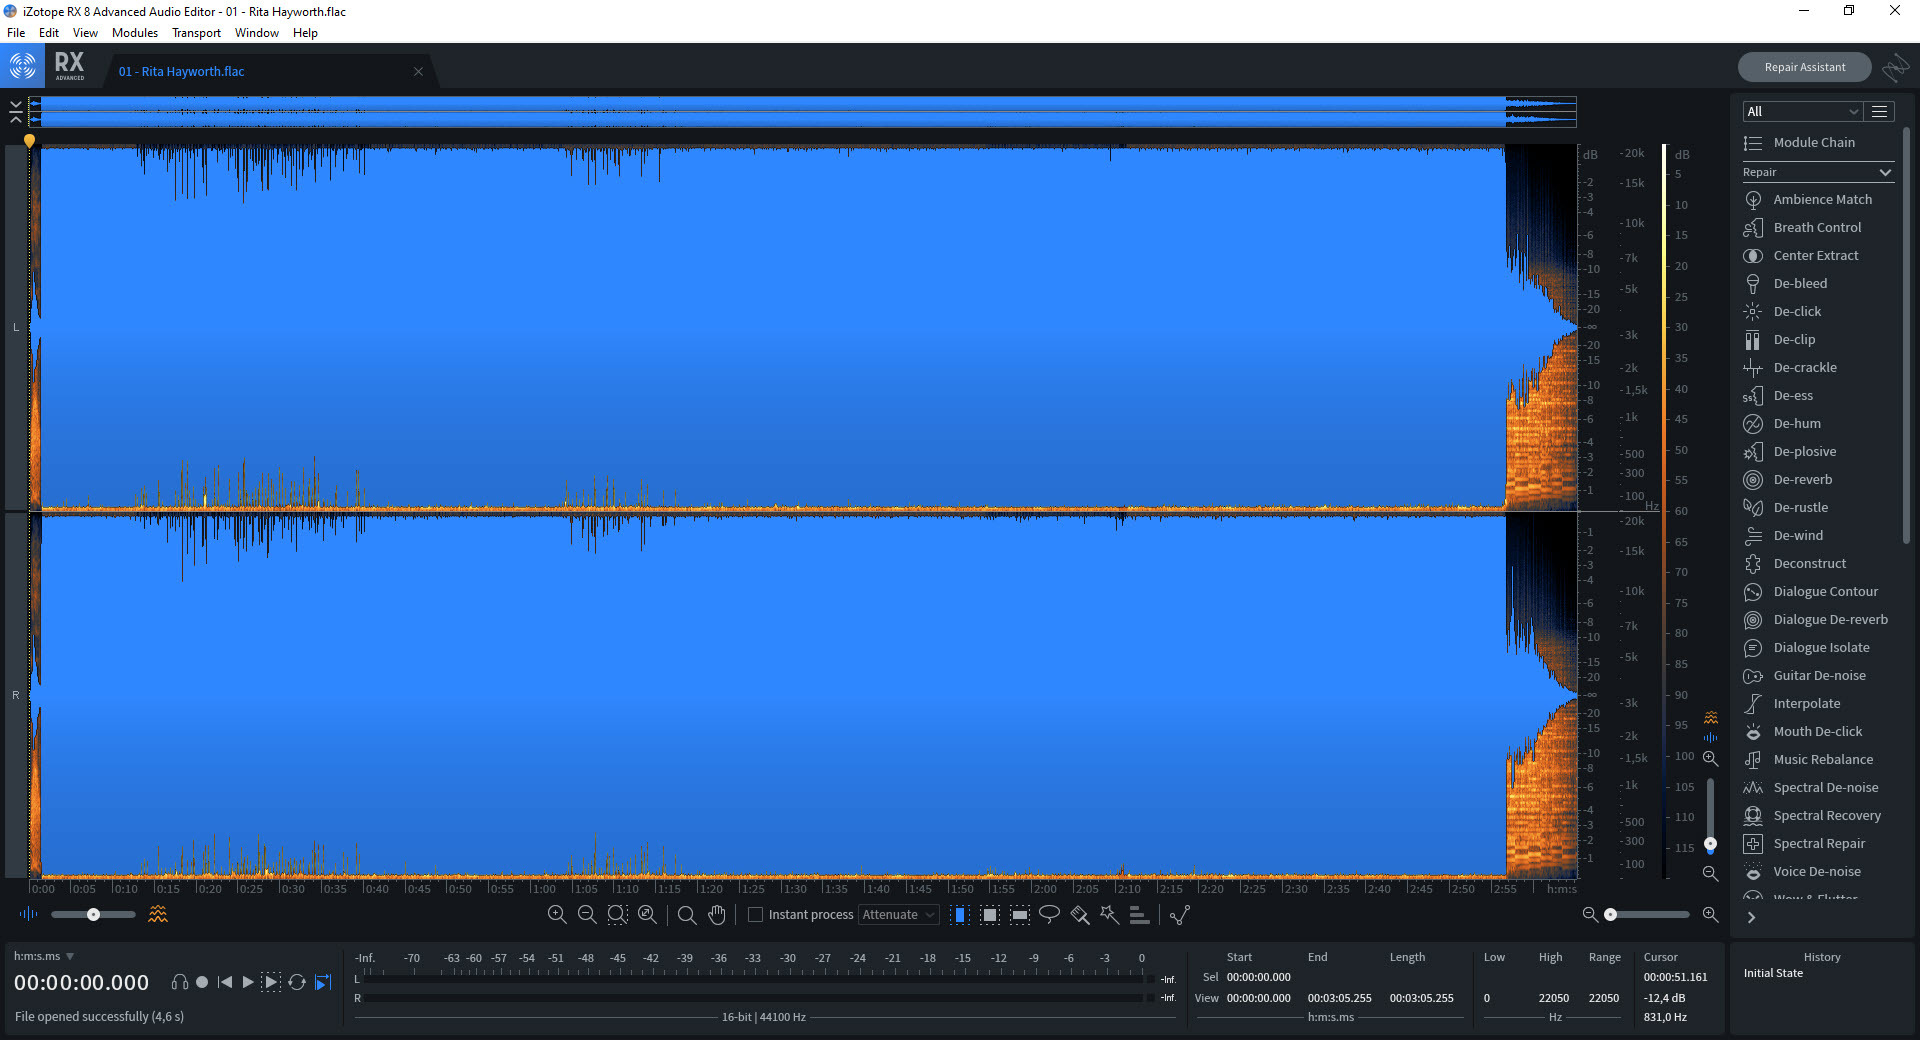Enable the Instant process checkbox

(x=756, y=915)
